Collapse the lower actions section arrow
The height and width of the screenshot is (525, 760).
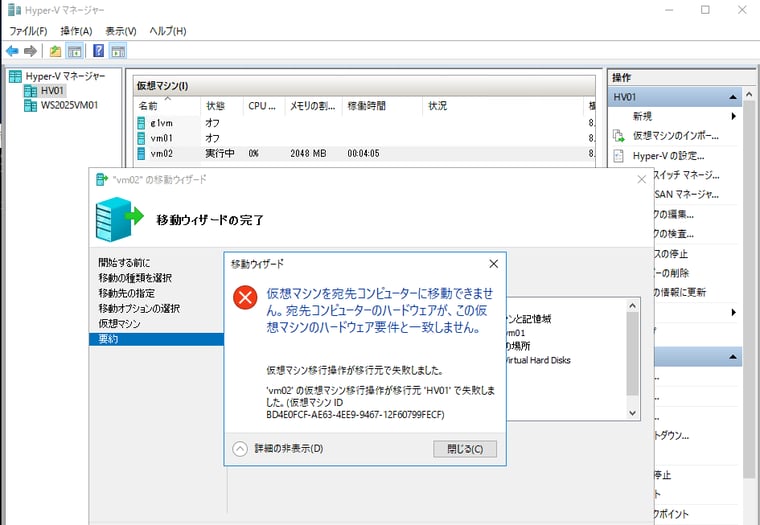tap(732, 357)
